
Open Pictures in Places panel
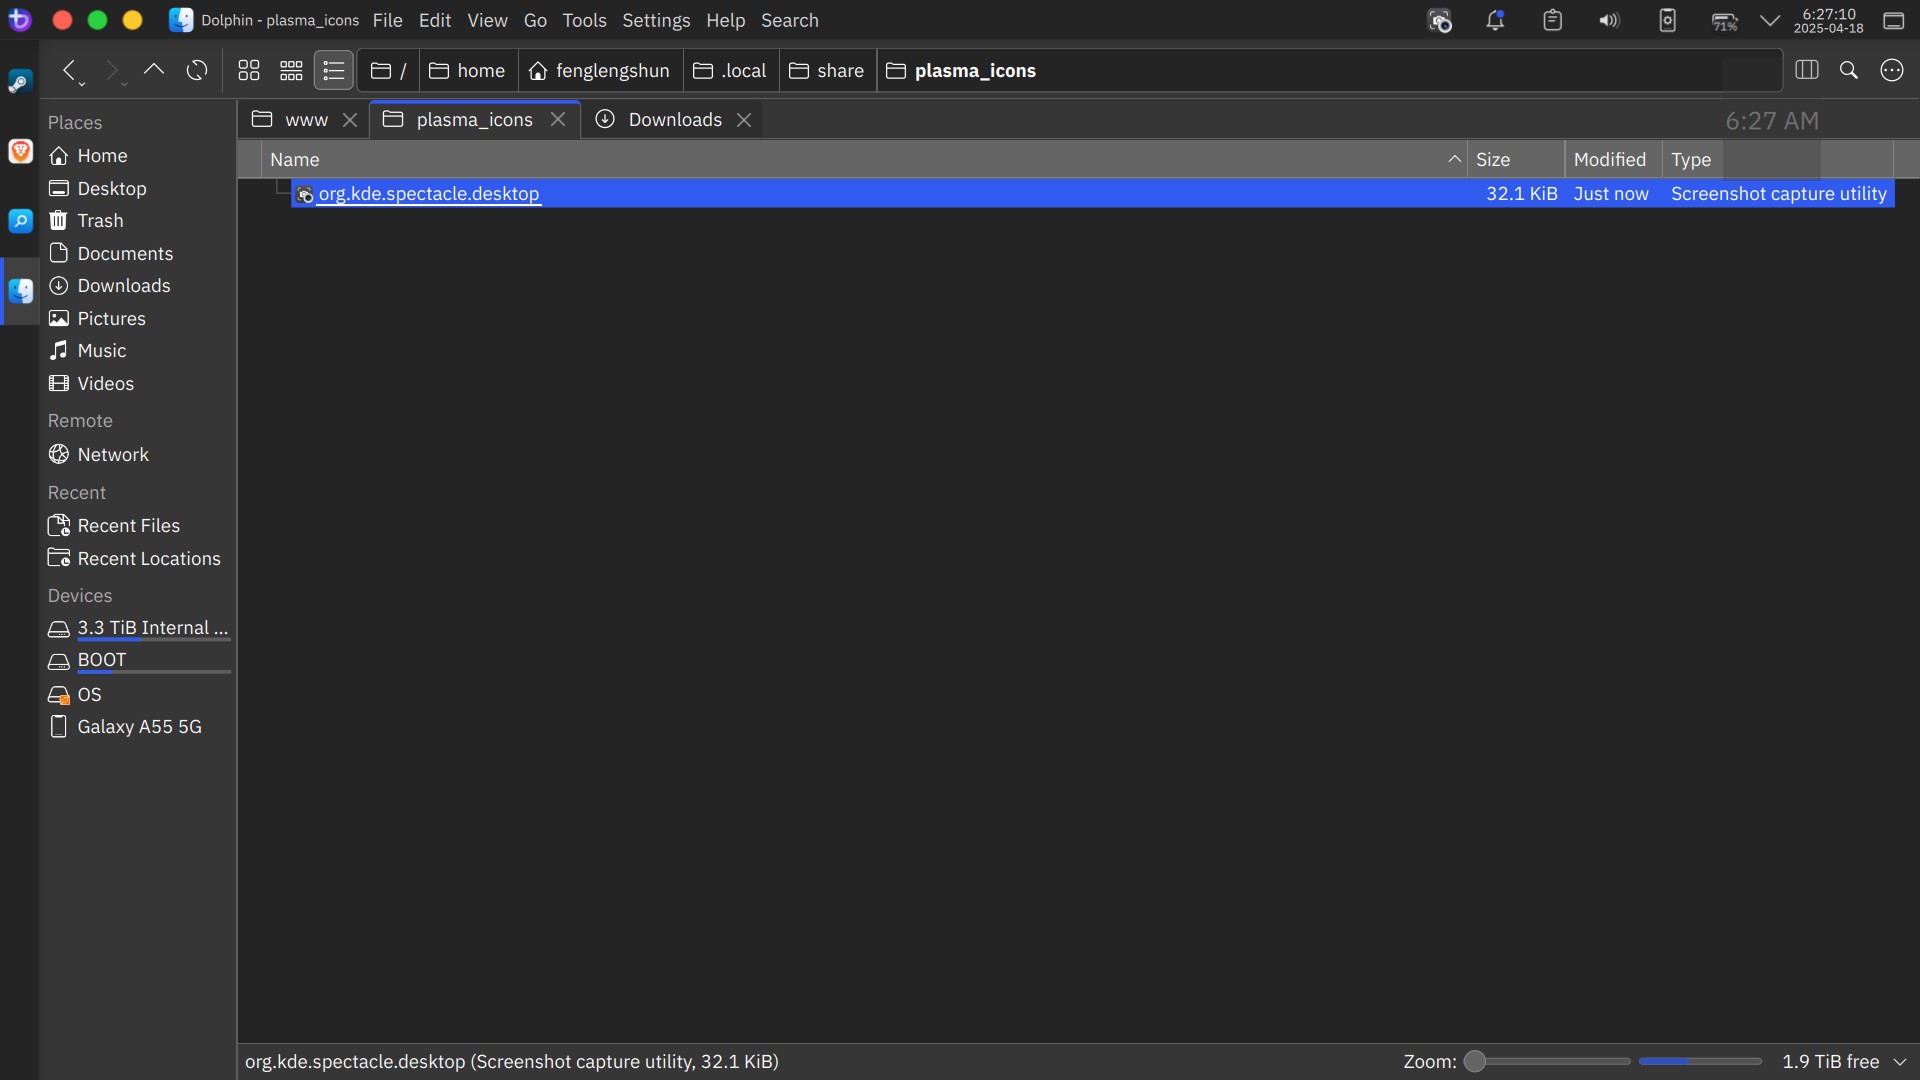coord(137,319)
